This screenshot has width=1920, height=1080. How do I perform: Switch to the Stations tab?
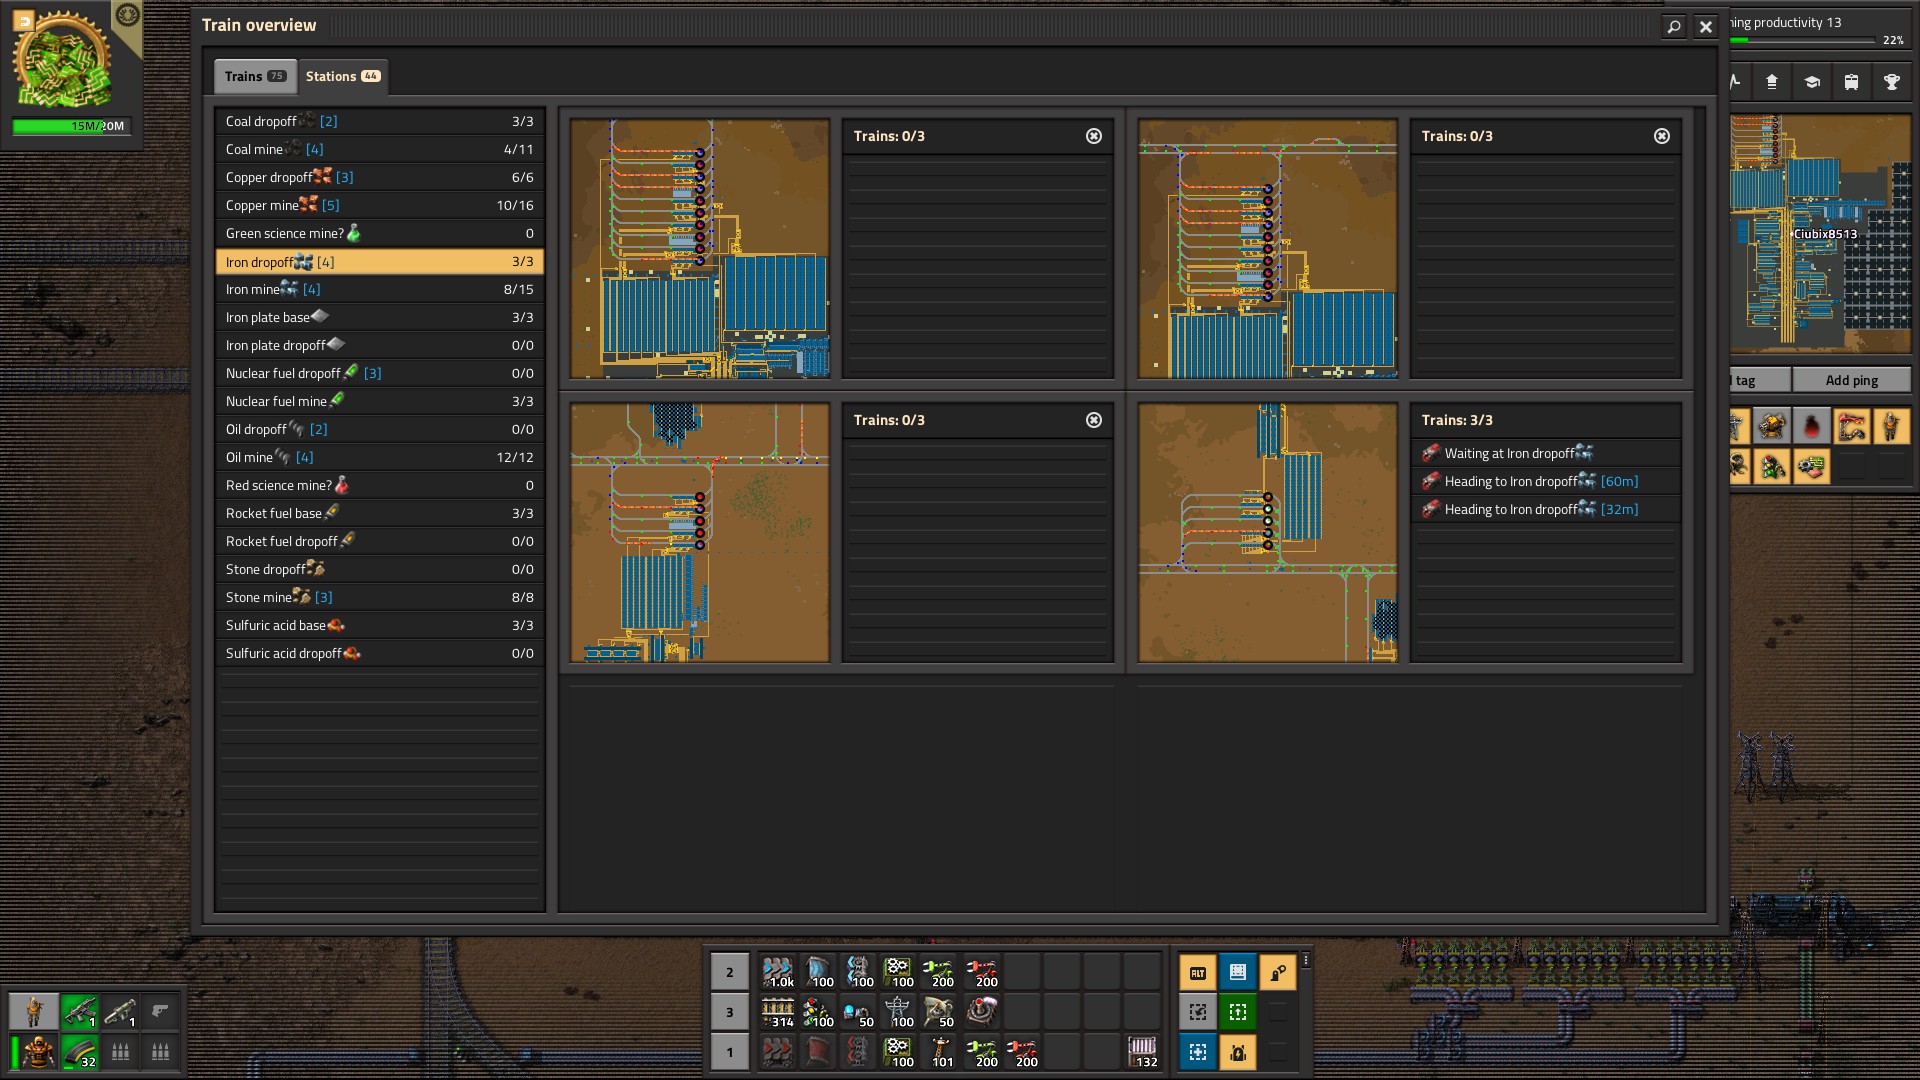(x=342, y=76)
